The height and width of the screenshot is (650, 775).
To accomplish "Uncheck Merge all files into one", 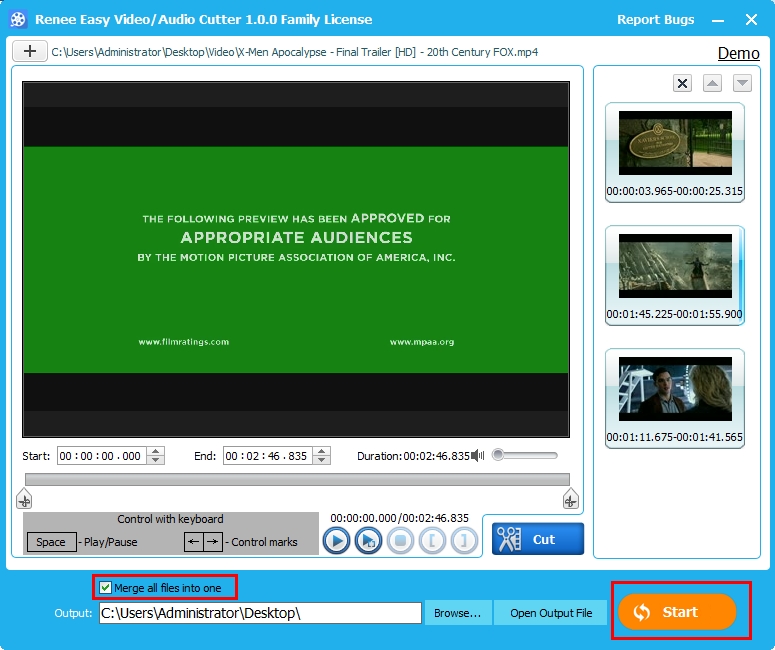I will pos(106,588).
